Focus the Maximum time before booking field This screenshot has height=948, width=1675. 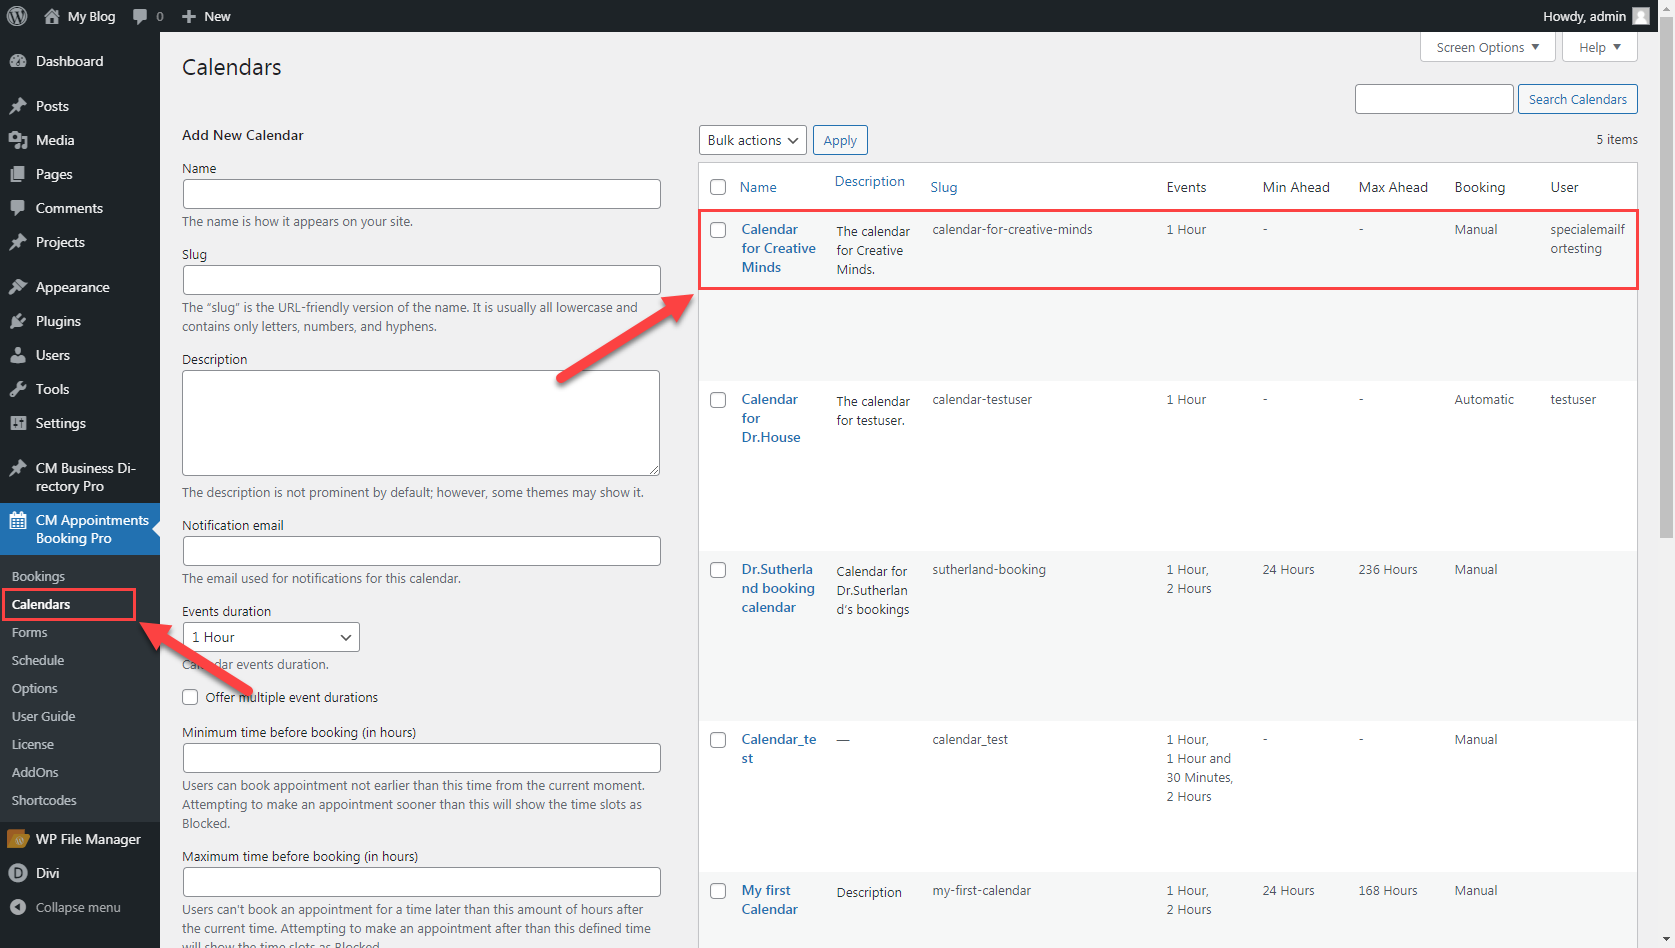(422, 882)
